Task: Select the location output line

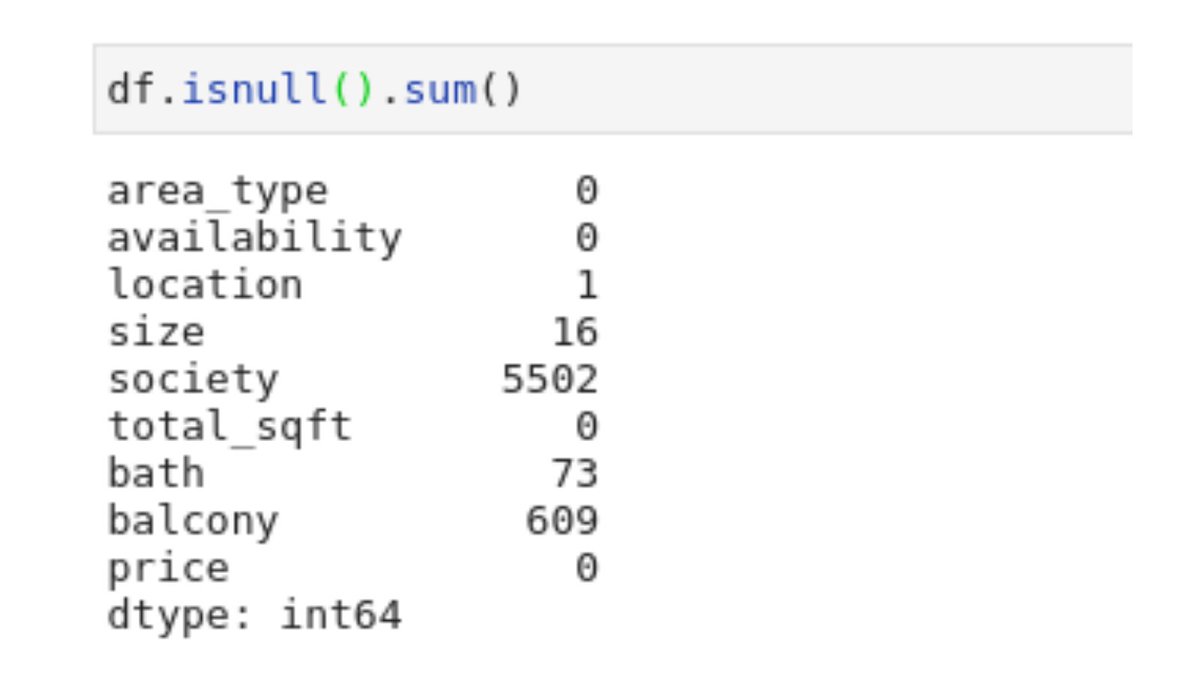Action: (200, 284)
